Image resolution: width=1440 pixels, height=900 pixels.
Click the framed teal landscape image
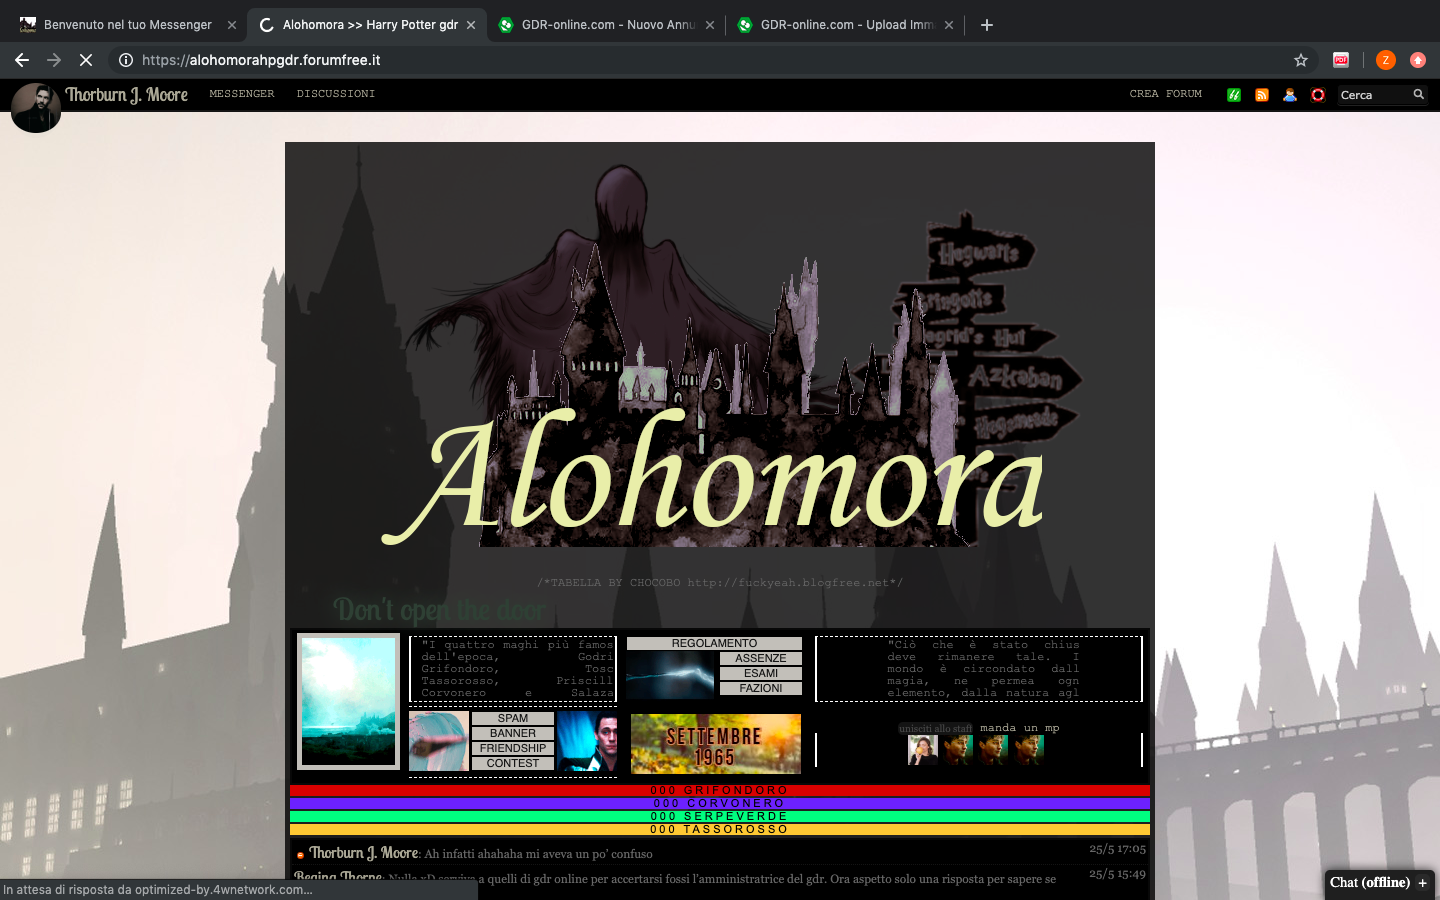click(349, 702)
